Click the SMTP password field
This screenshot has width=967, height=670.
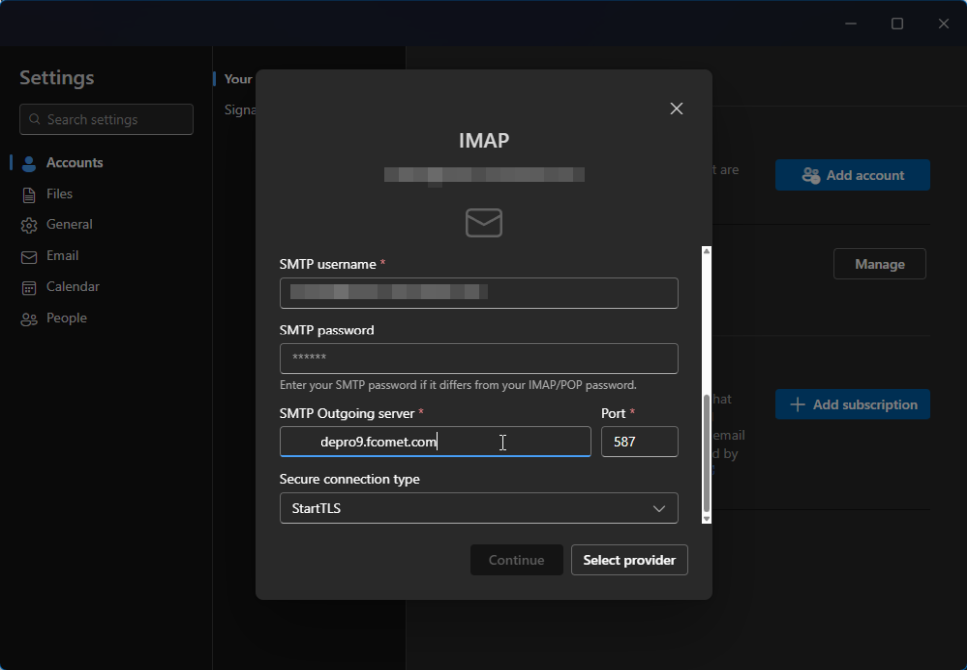[479, 358]
